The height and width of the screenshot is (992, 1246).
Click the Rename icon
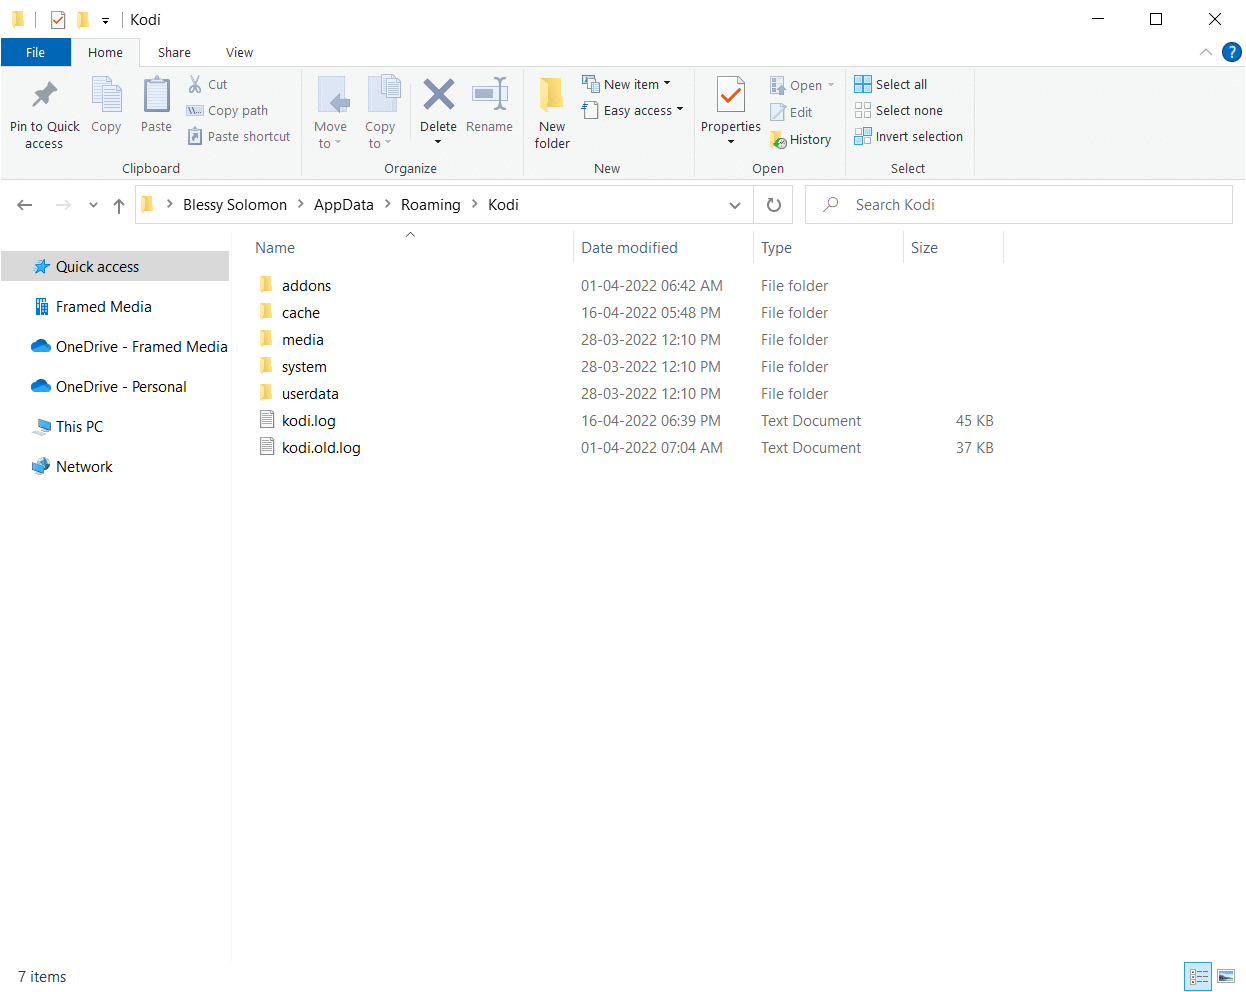[x=490, y=96]
